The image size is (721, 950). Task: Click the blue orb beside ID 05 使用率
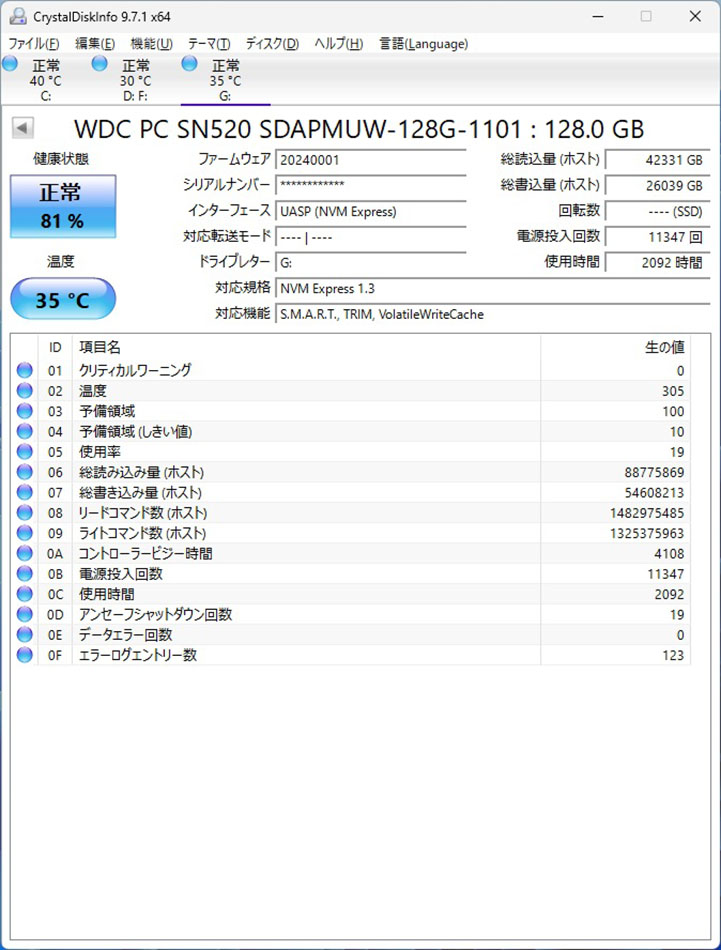click(24, 452)
